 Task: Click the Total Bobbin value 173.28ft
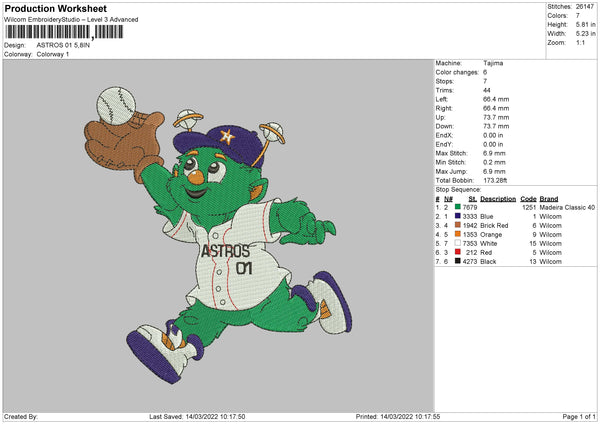tap(495, 180)
